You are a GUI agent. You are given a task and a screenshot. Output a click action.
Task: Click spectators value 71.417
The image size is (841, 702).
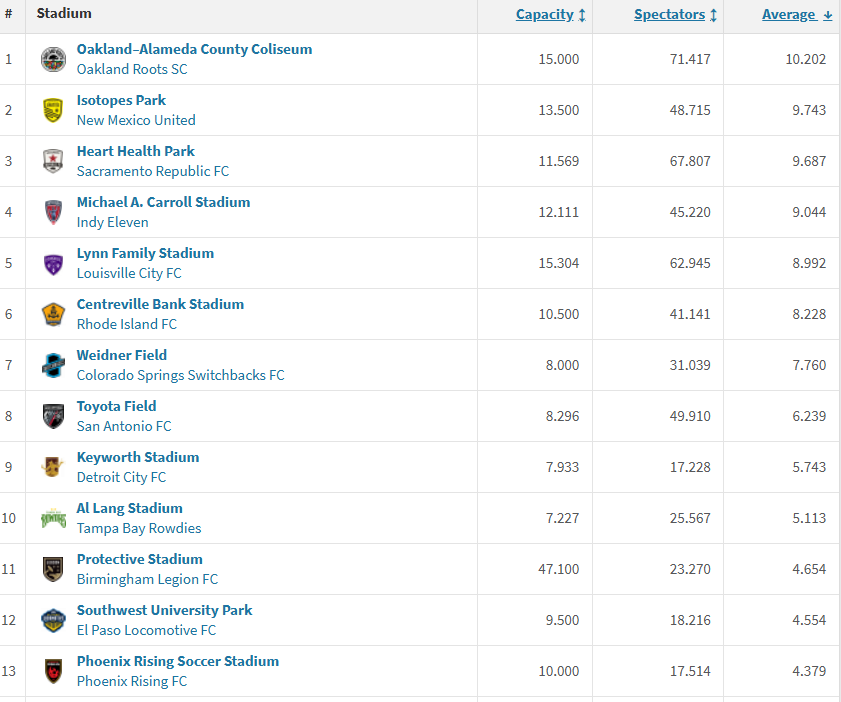[690, 59]
